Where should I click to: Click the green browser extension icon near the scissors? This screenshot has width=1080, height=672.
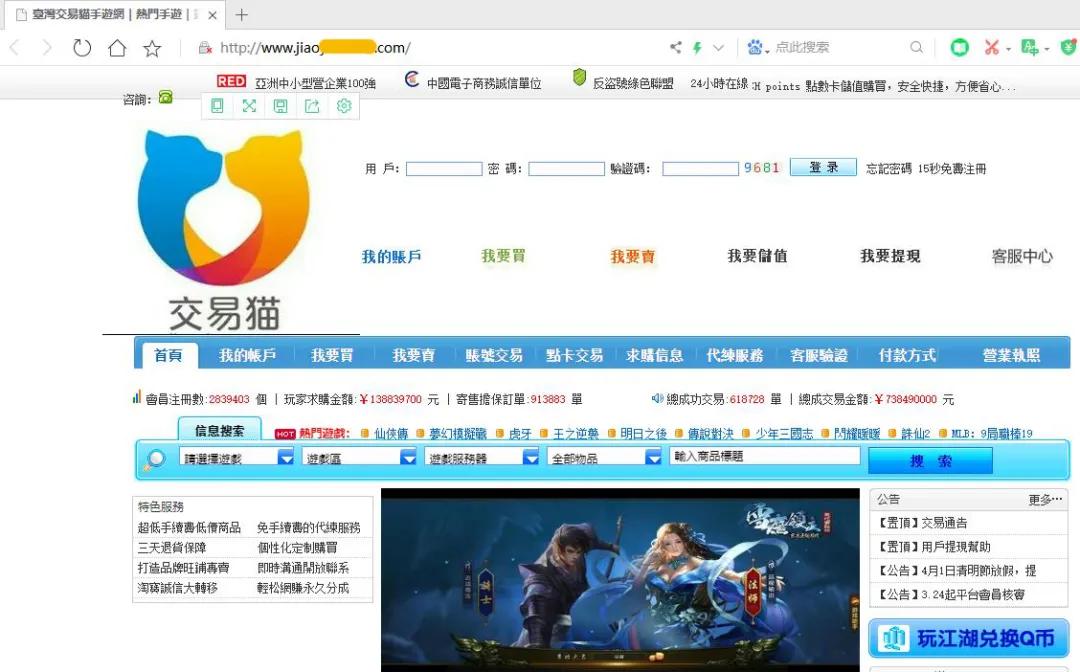[x=959, y=47]
